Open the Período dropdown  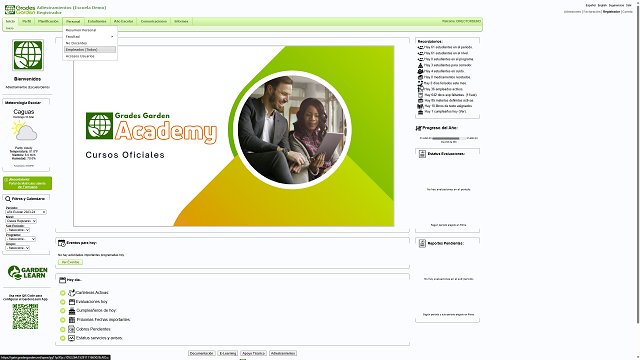pos(26,212)
